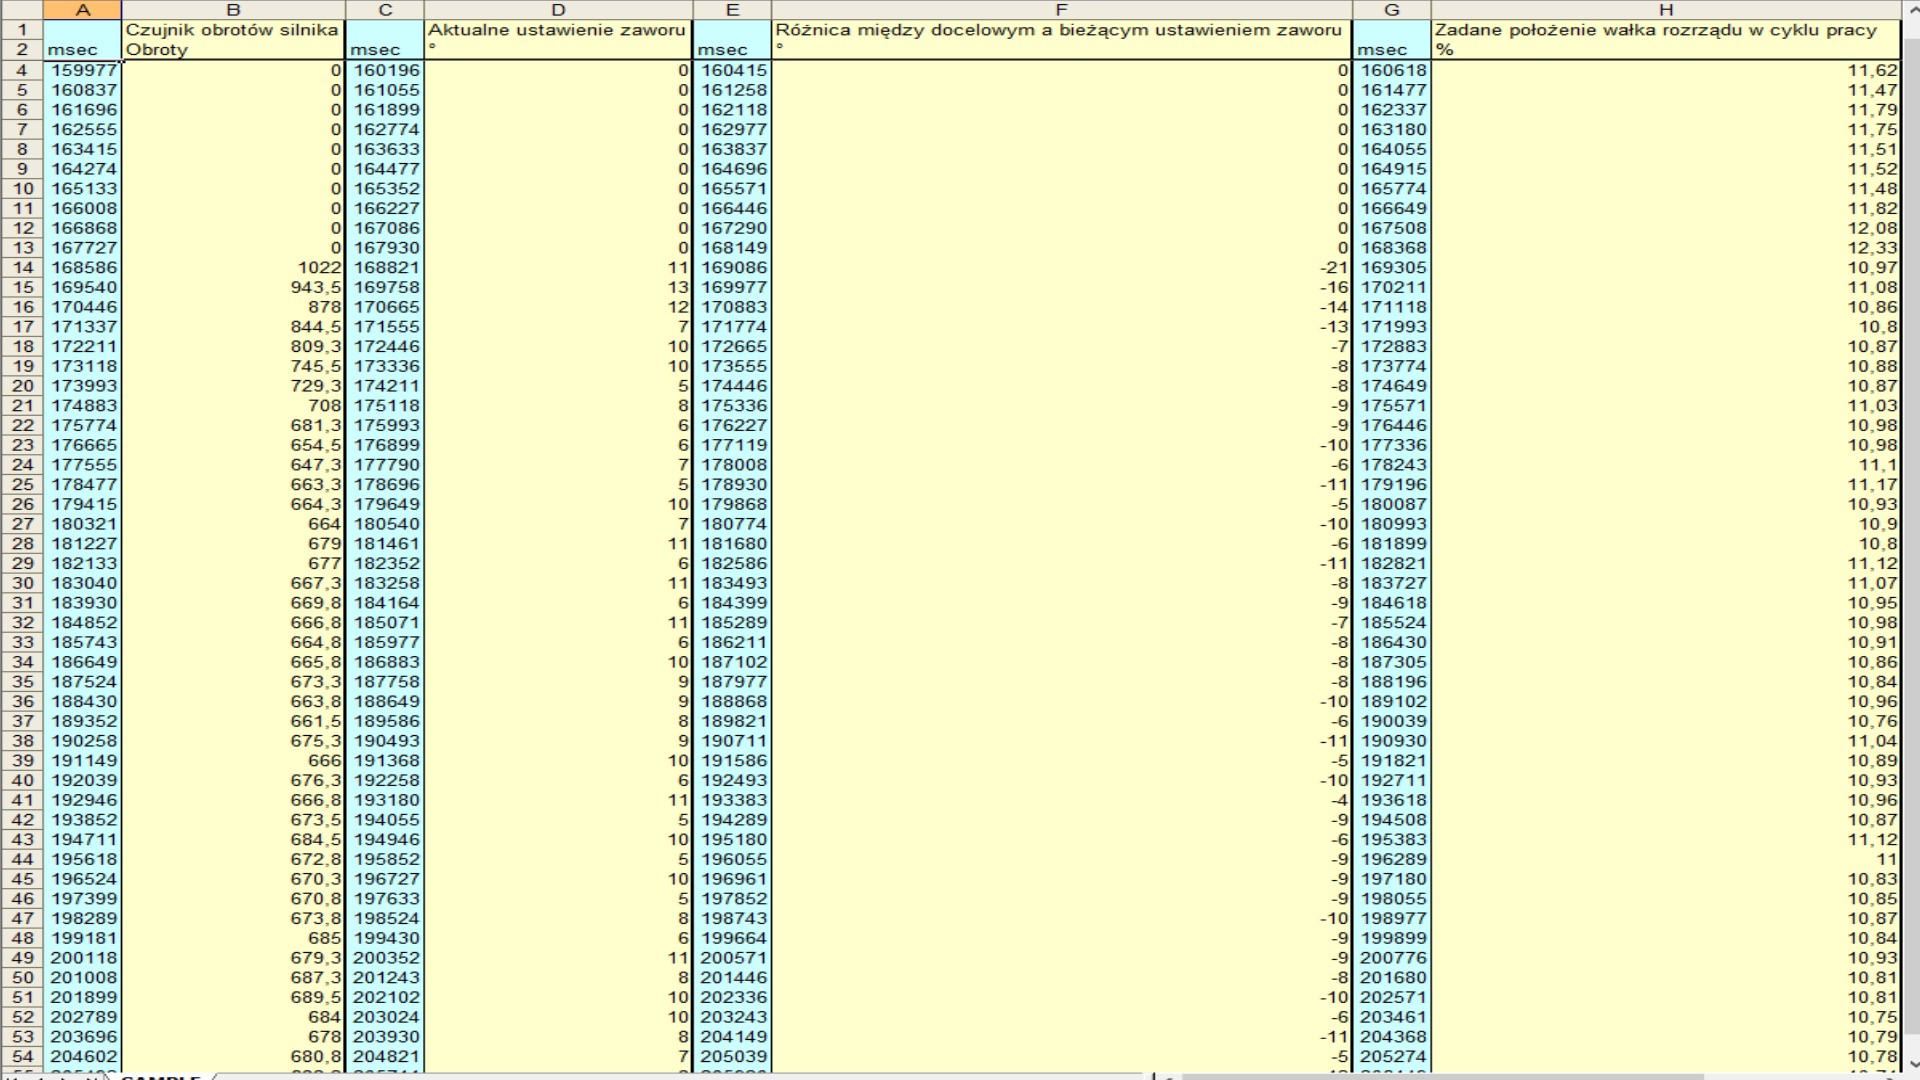This screenshot has width=1920, height=1080.
Task: Select 'Zadane położenie wałka rozrządu' cell
Action: tap(1665, 30)
